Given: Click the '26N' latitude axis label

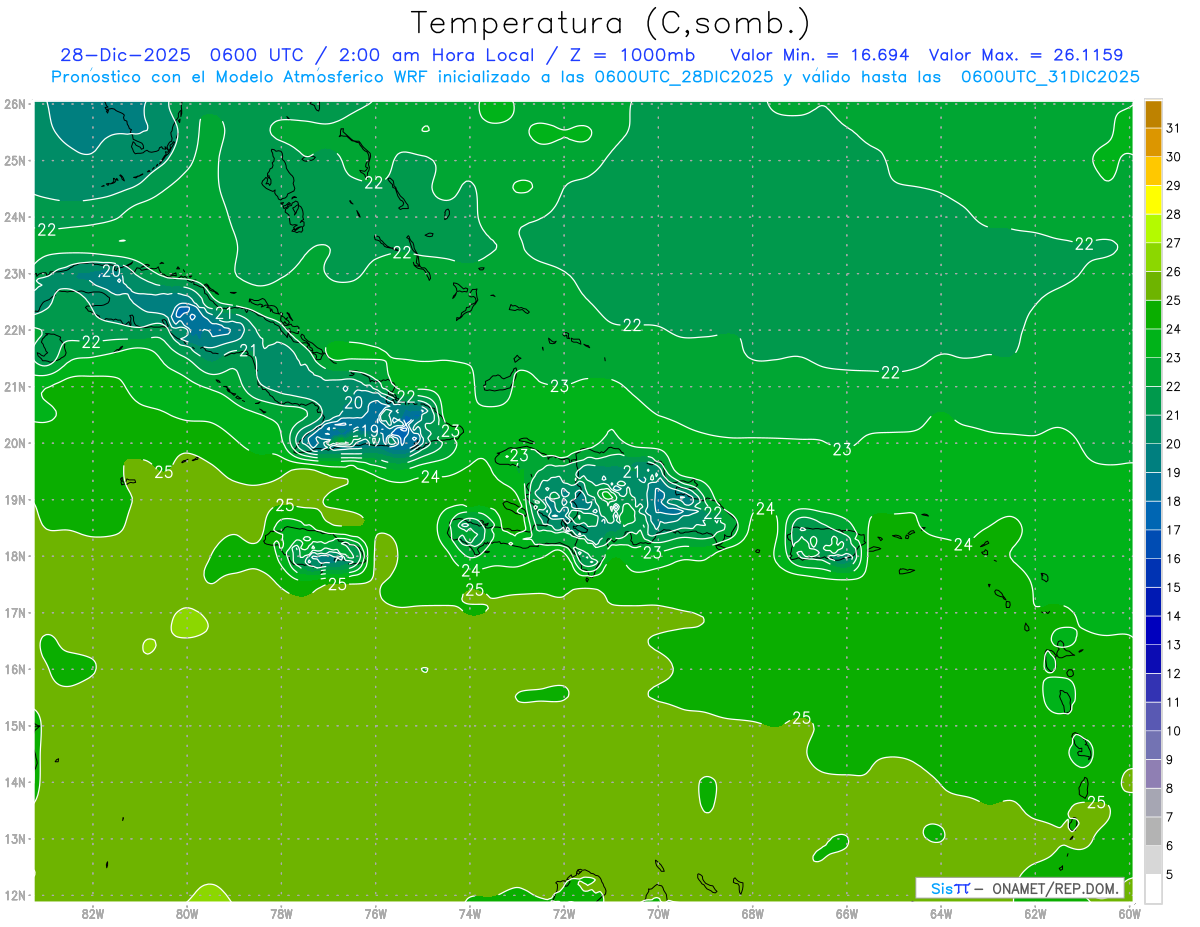Looking at the screenshot, I should (14, 104).
